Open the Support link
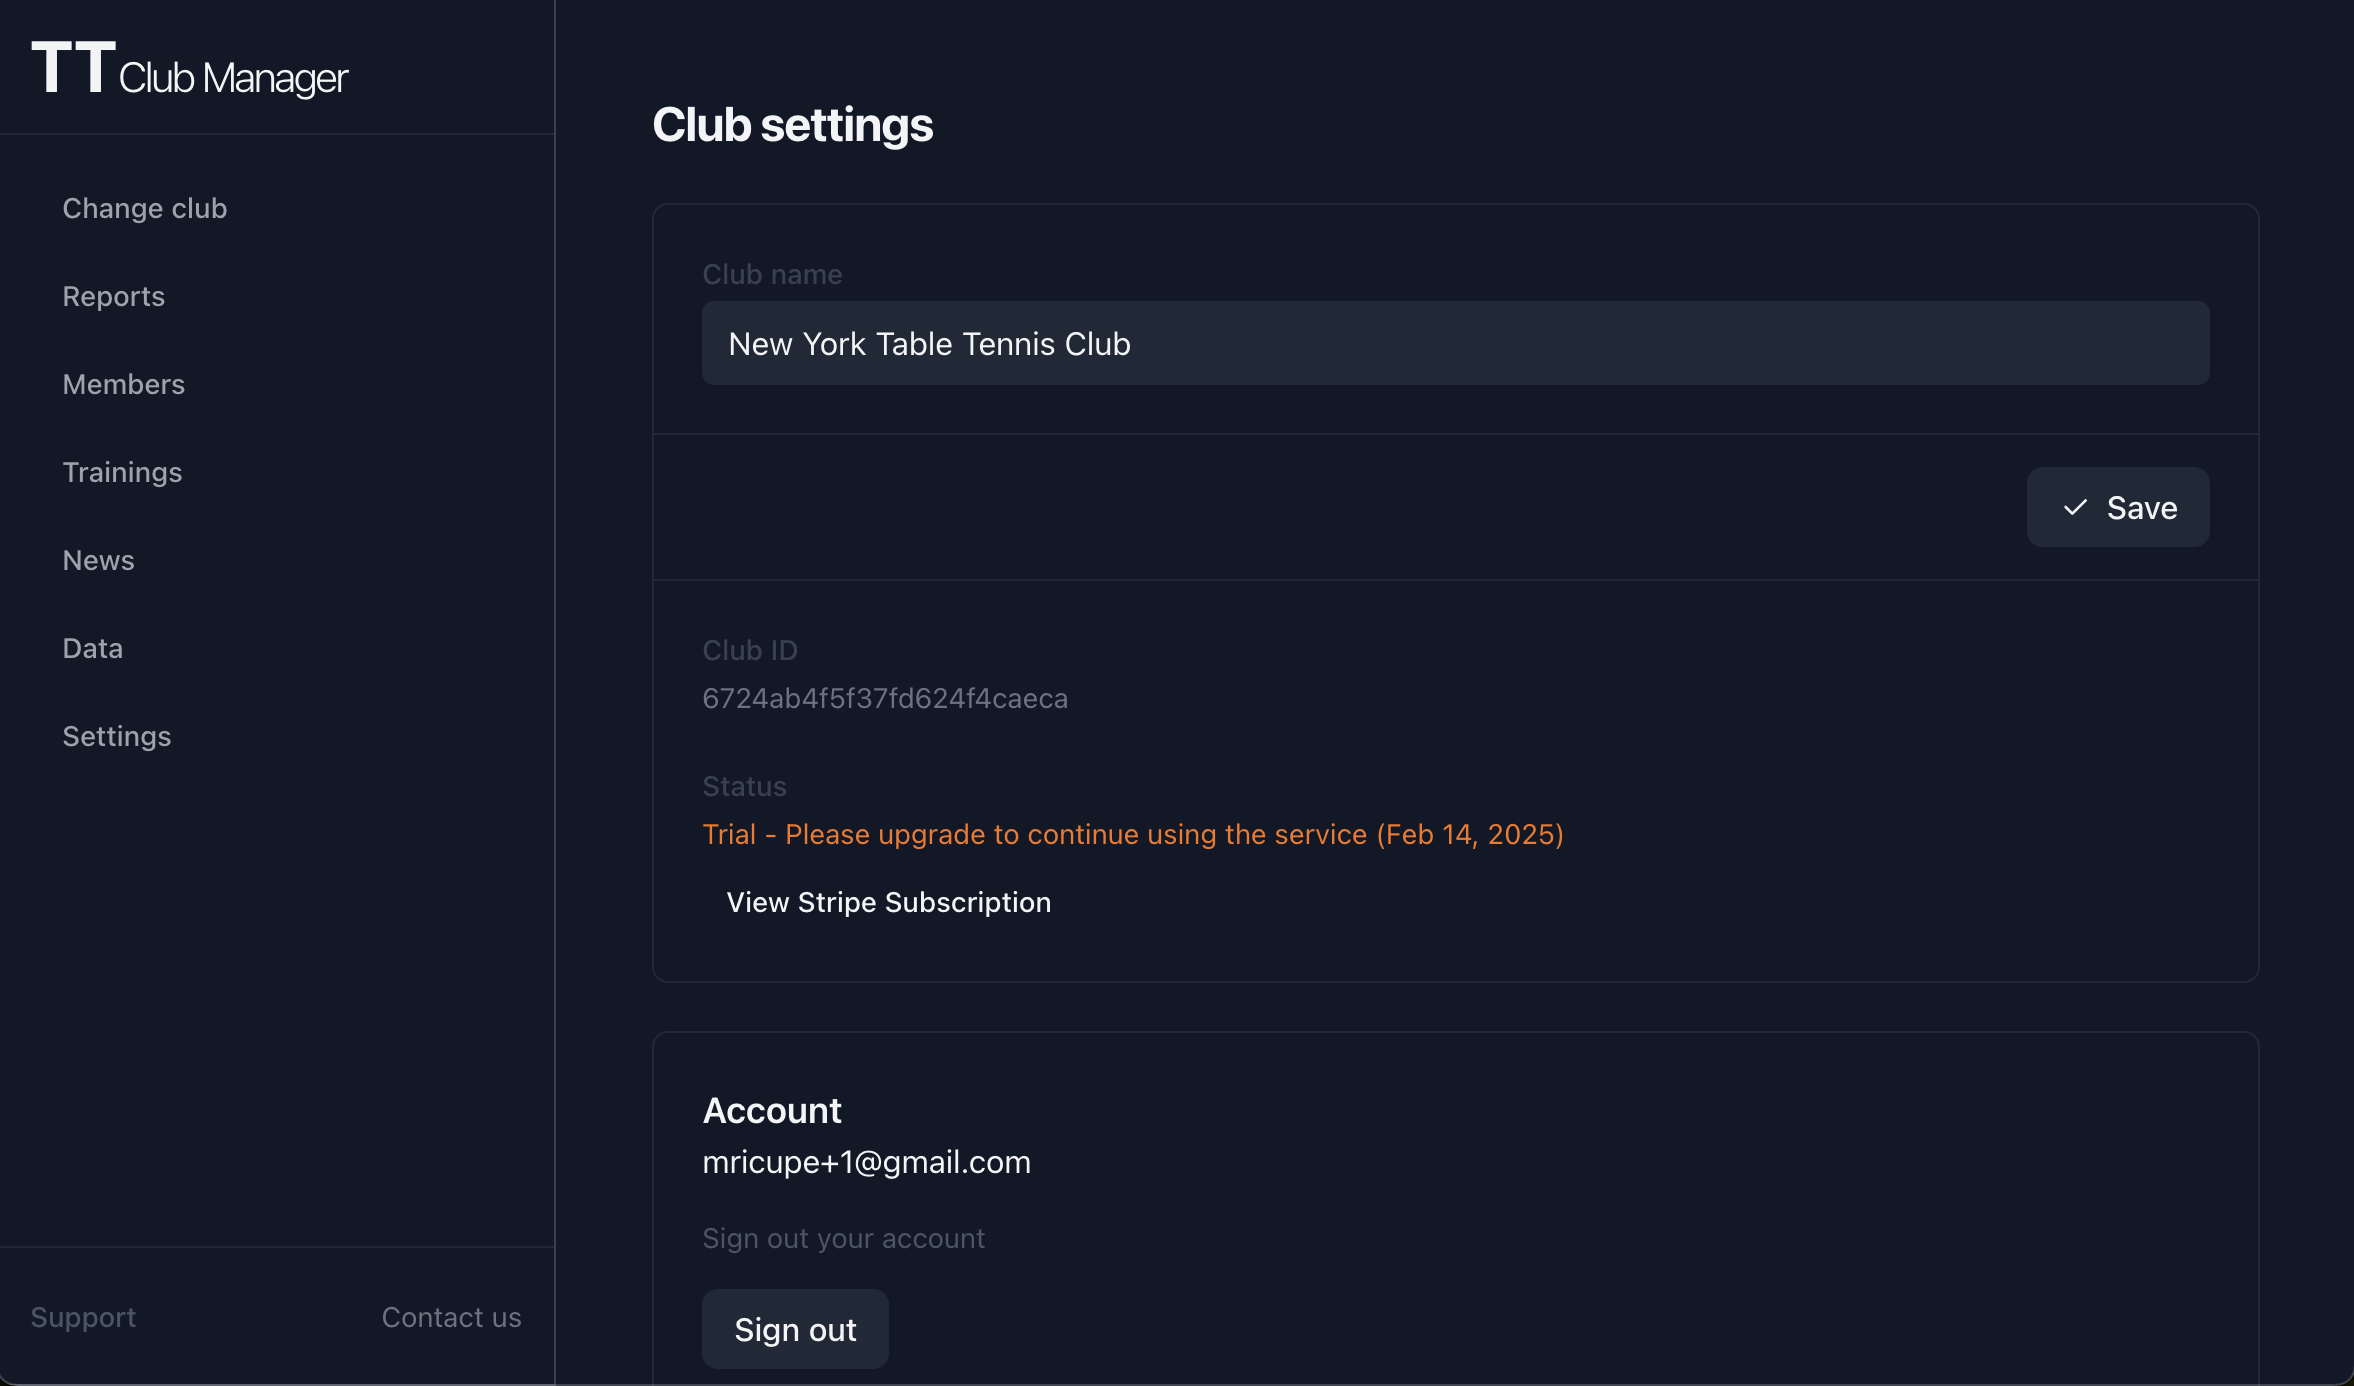Viewport: 2354px width, 1386px height. pyautogui.click(x=83, y=1317)
